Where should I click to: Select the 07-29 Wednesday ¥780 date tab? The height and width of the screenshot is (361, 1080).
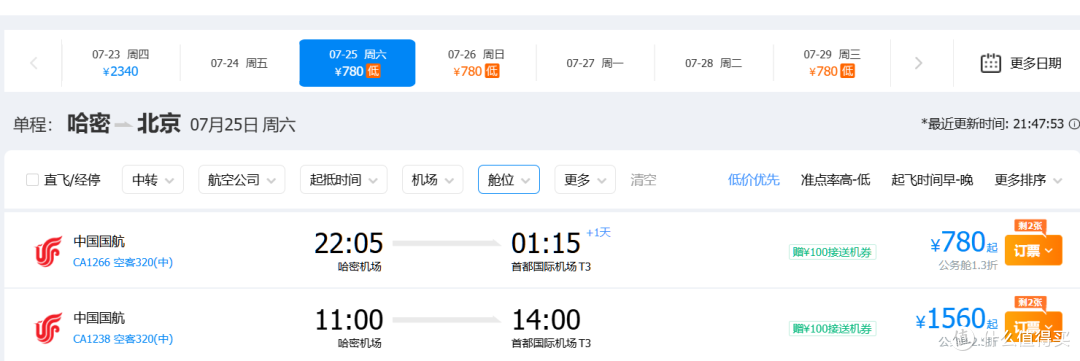pos(832,63)
